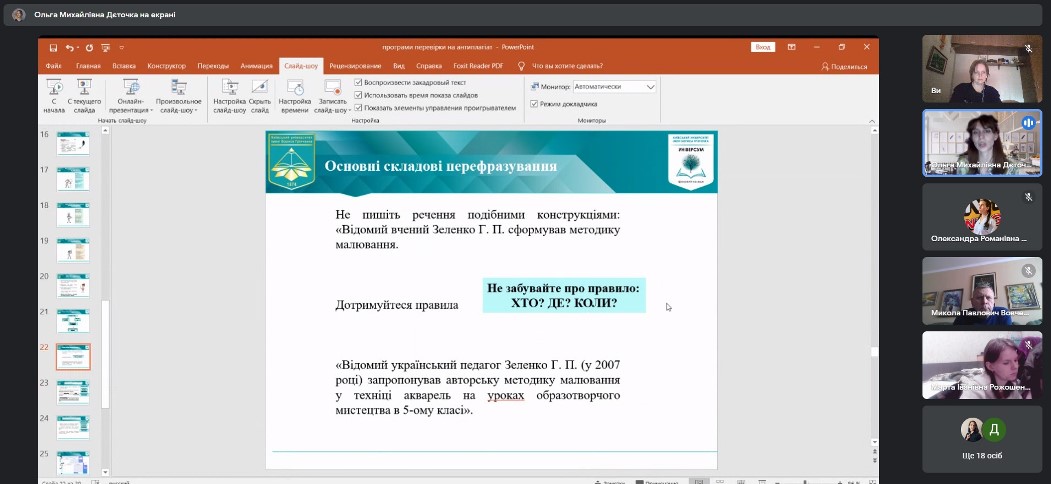Click the thumbnail pane scrollbar handle
This screenshot has width=1051, height=484.
point(105,354)
